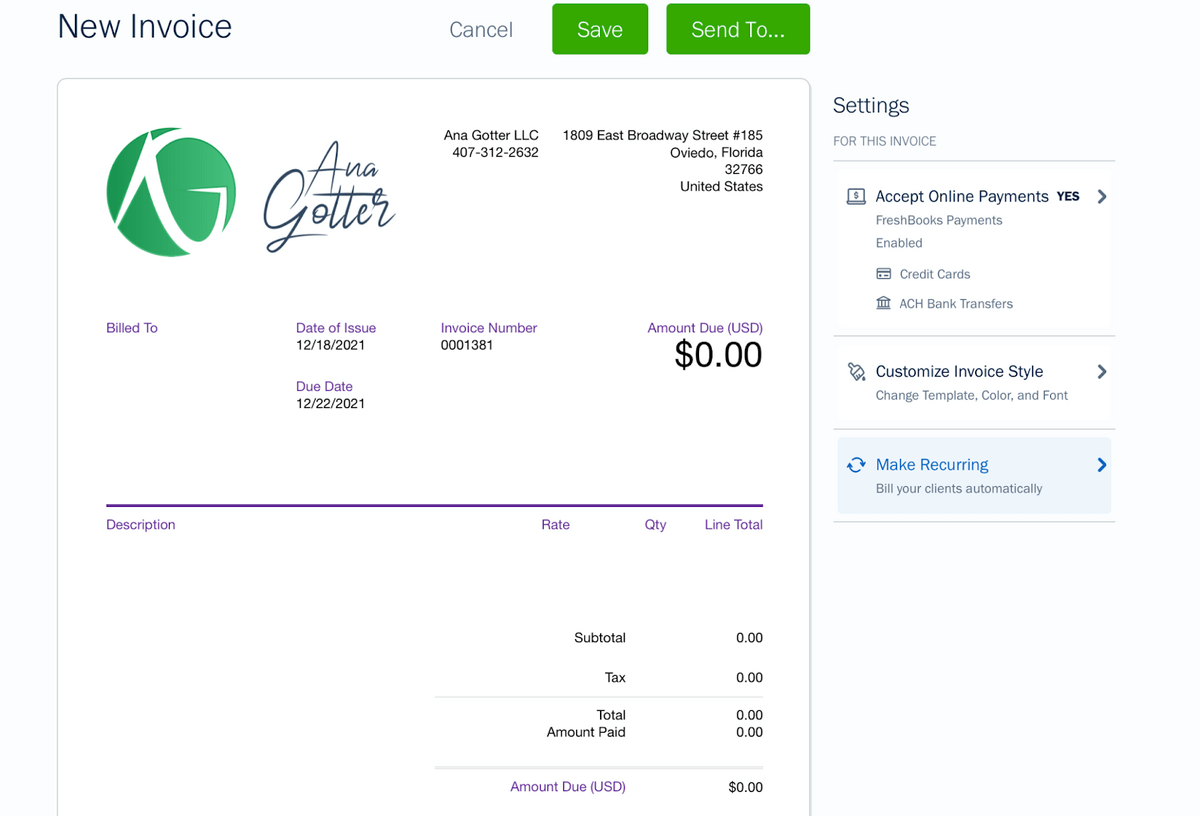Toggle the online payments YES indicator
Viewport: 1200px width, 816px height.
pos(1068,197)
